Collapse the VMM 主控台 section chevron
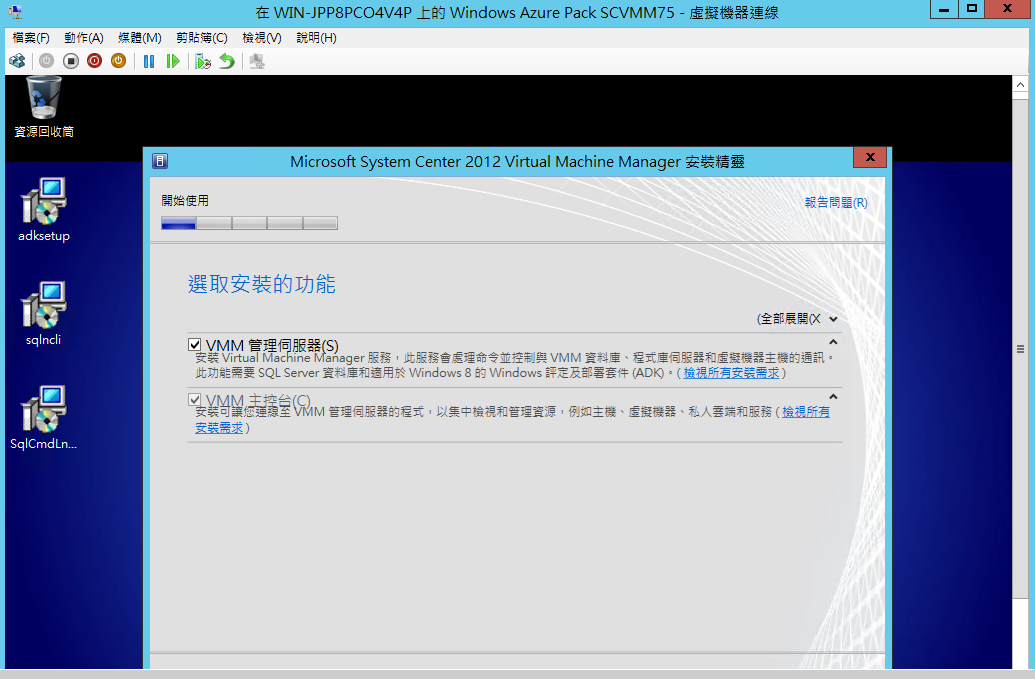The image size is (1035, 679). point(833,397)
